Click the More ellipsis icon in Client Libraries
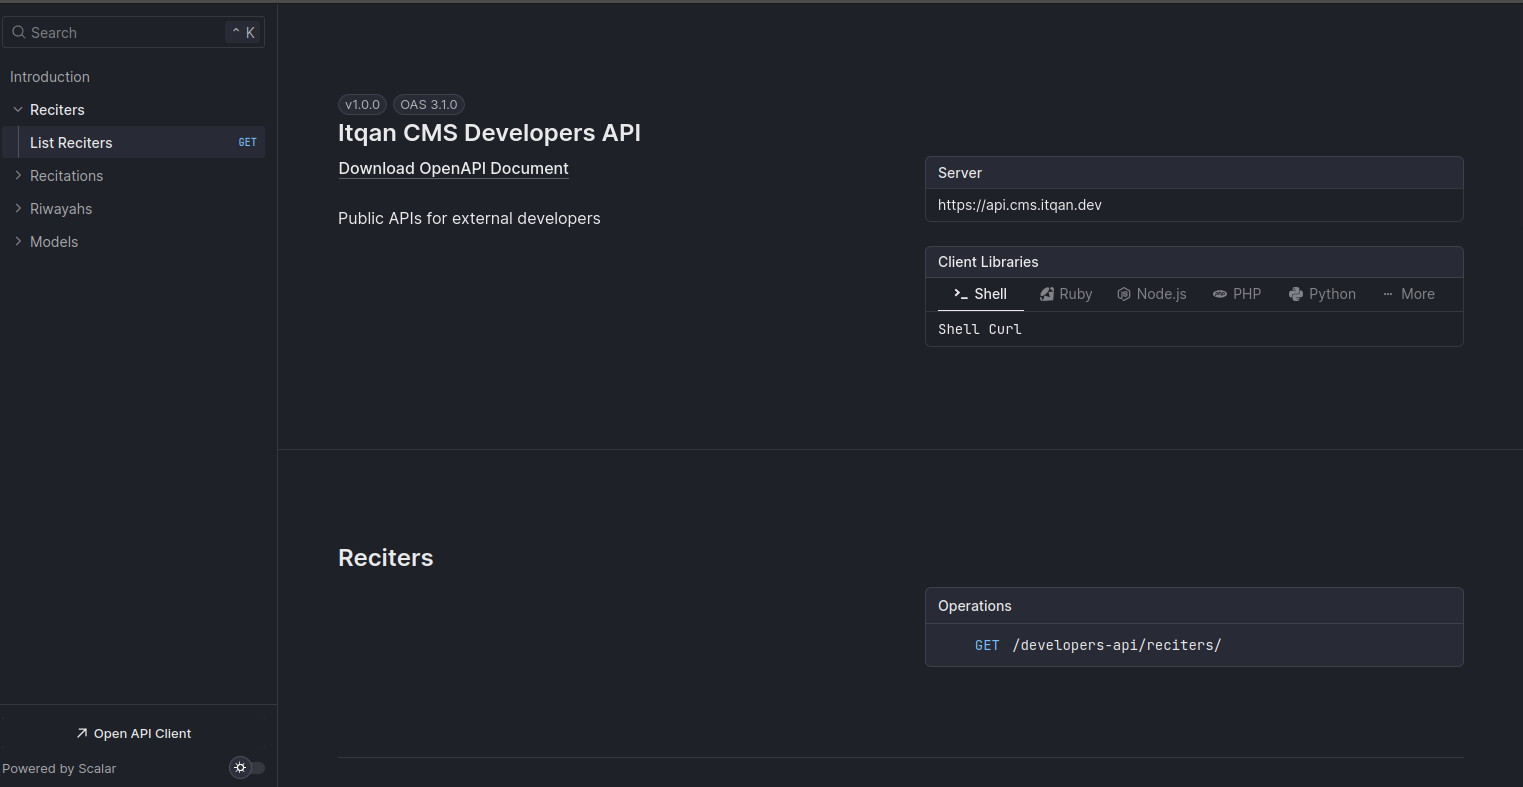 point(1388,294)
